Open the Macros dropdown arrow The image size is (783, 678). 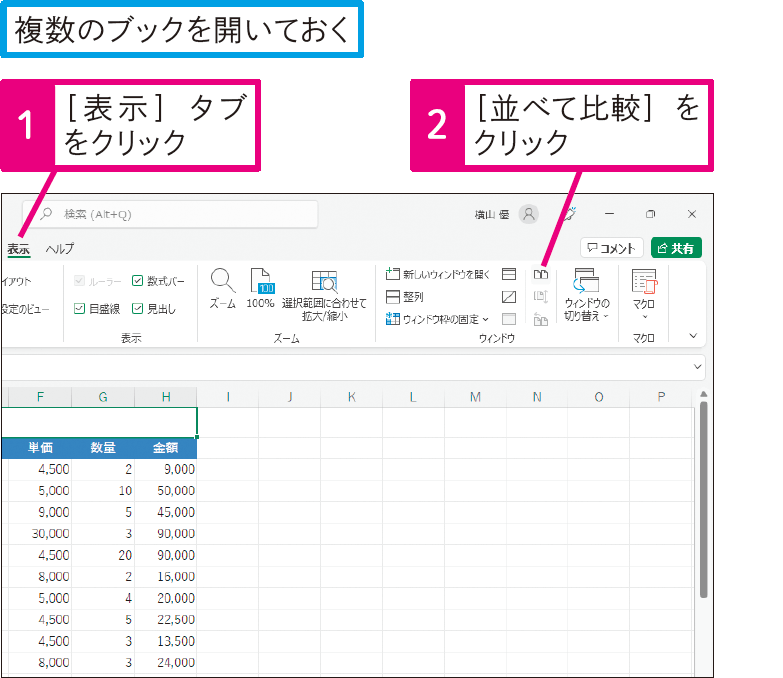[645, 317]
